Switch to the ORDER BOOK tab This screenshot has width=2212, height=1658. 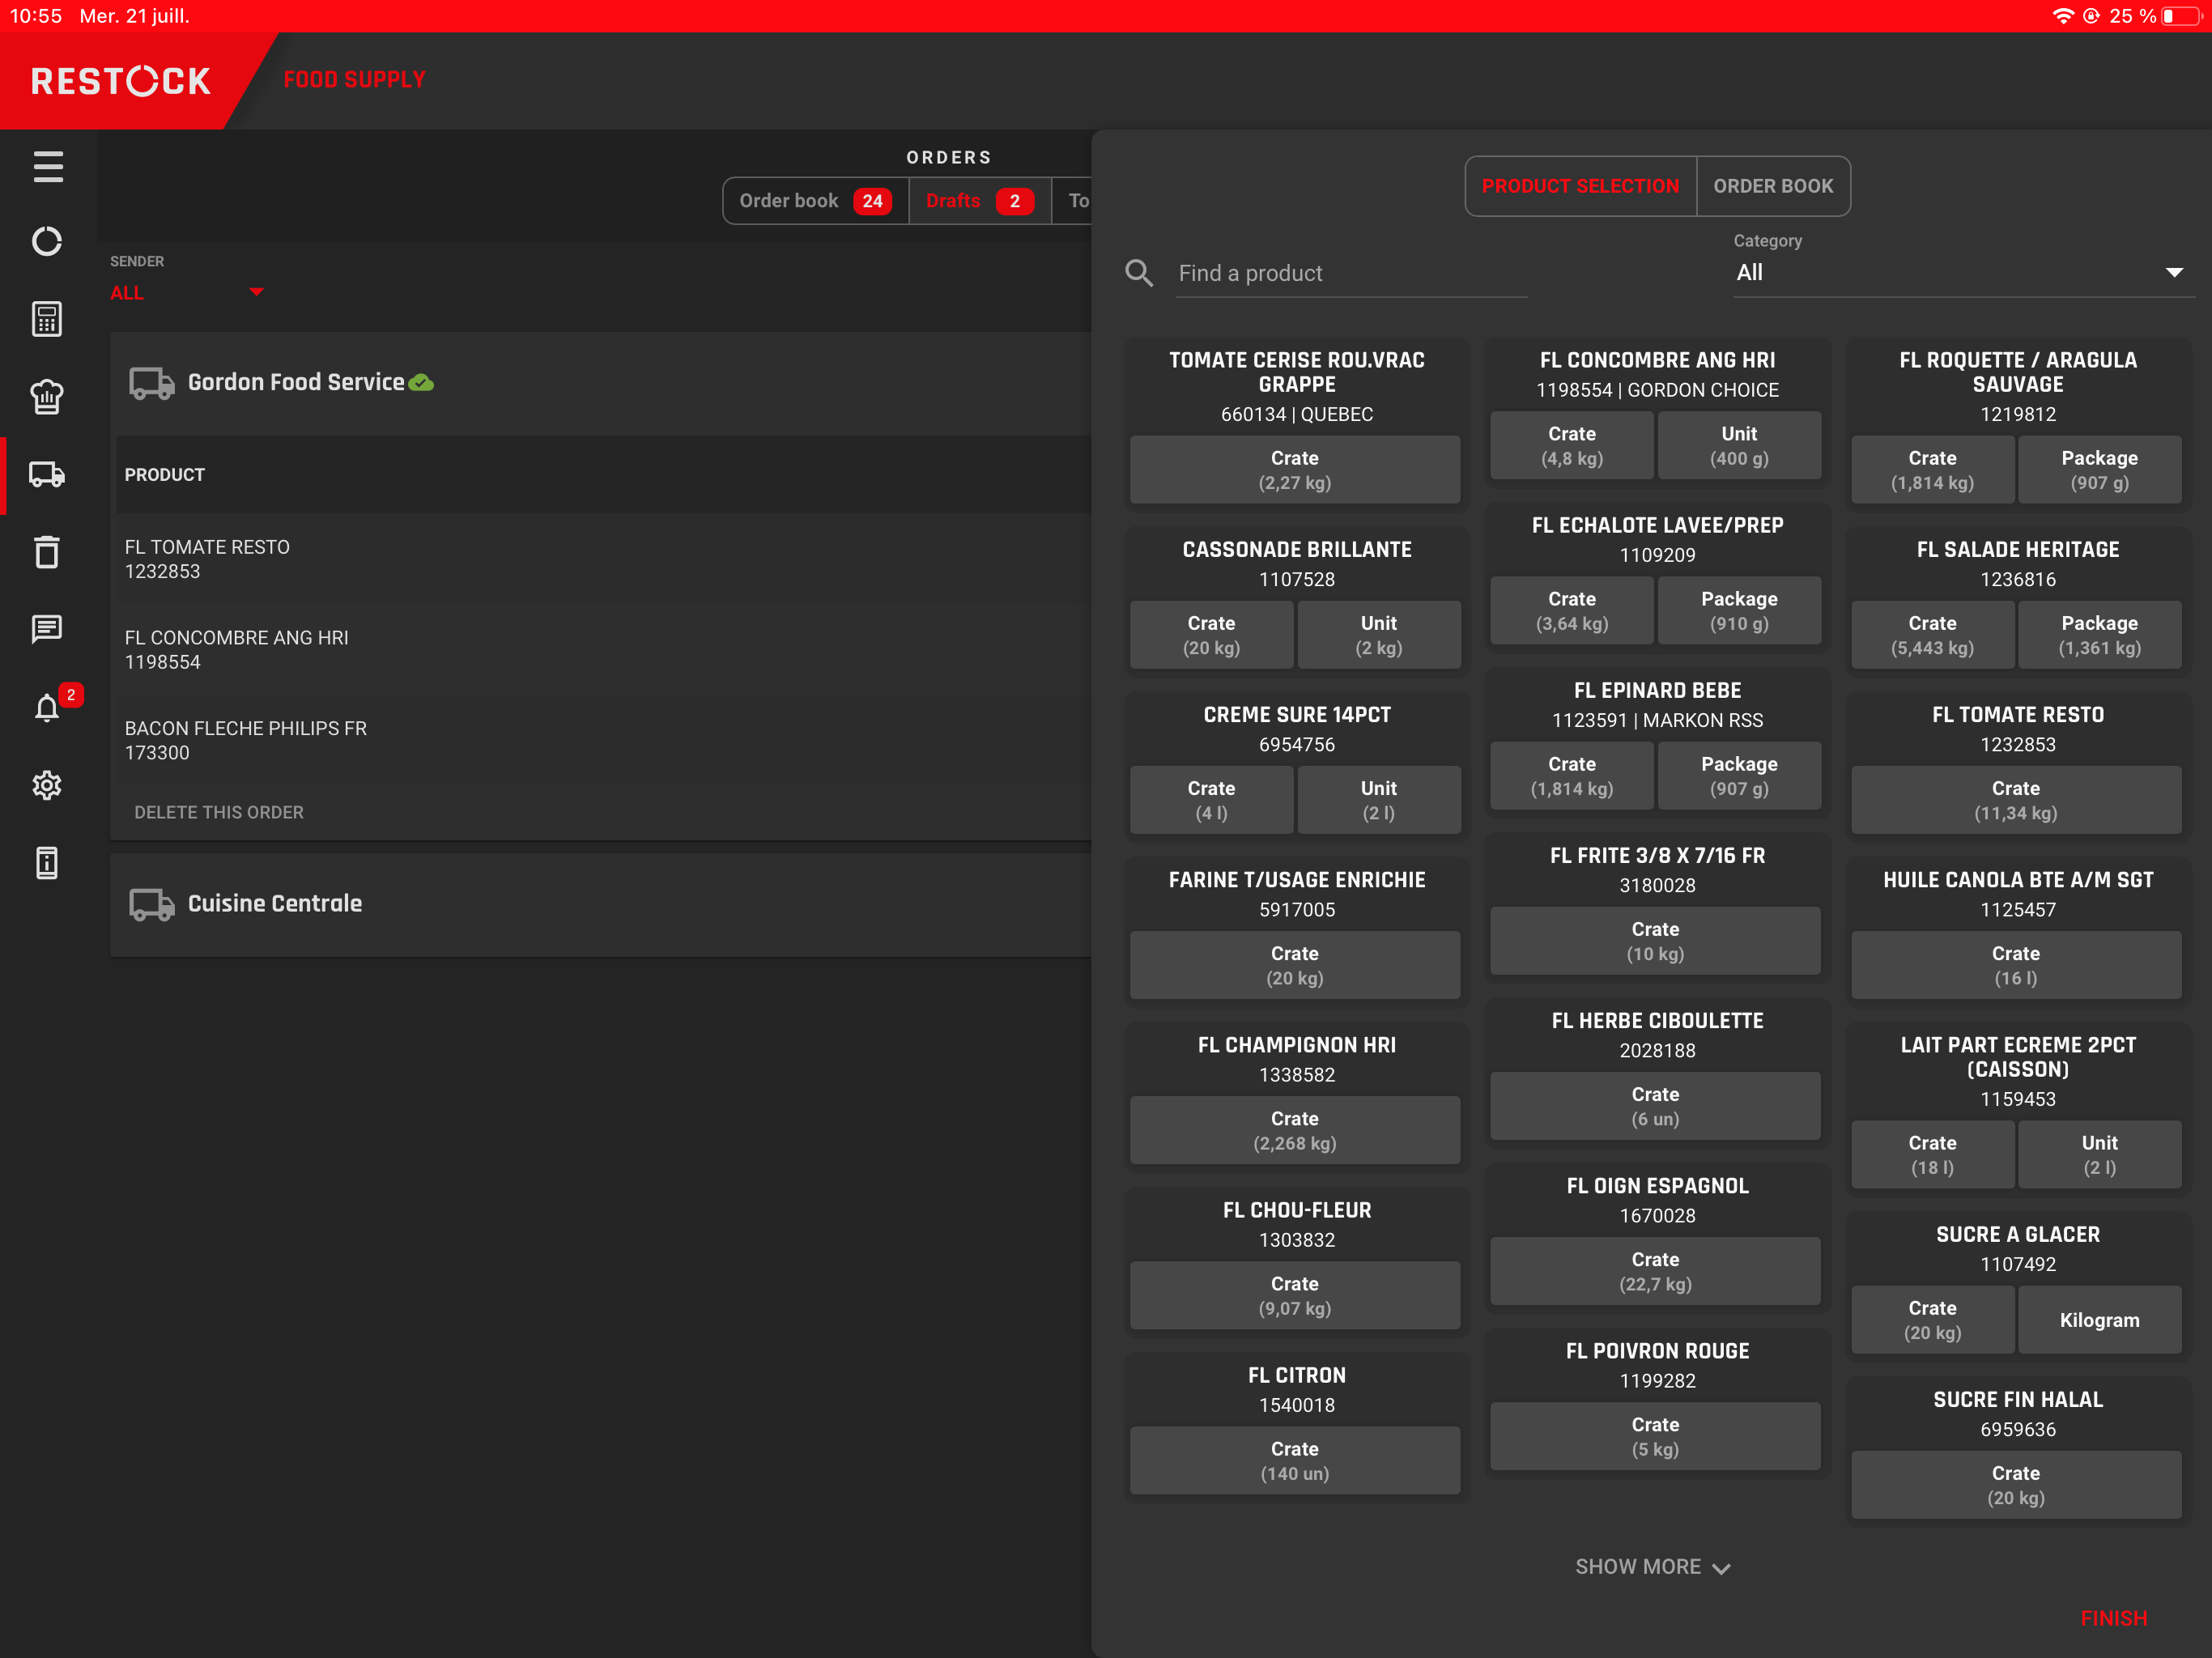[x=1773, y=186]
